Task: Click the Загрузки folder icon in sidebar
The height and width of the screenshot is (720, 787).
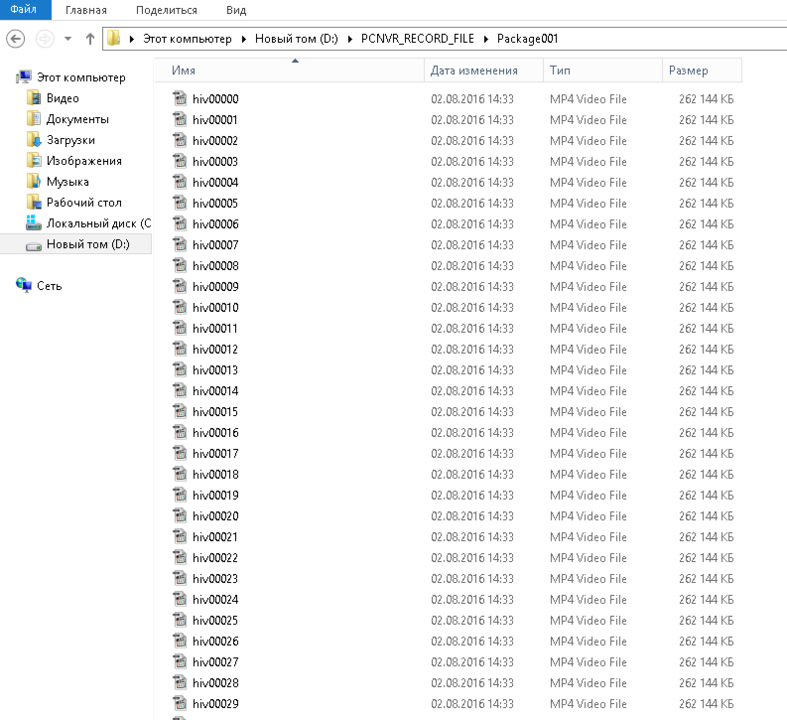Action: pos(34,139)
